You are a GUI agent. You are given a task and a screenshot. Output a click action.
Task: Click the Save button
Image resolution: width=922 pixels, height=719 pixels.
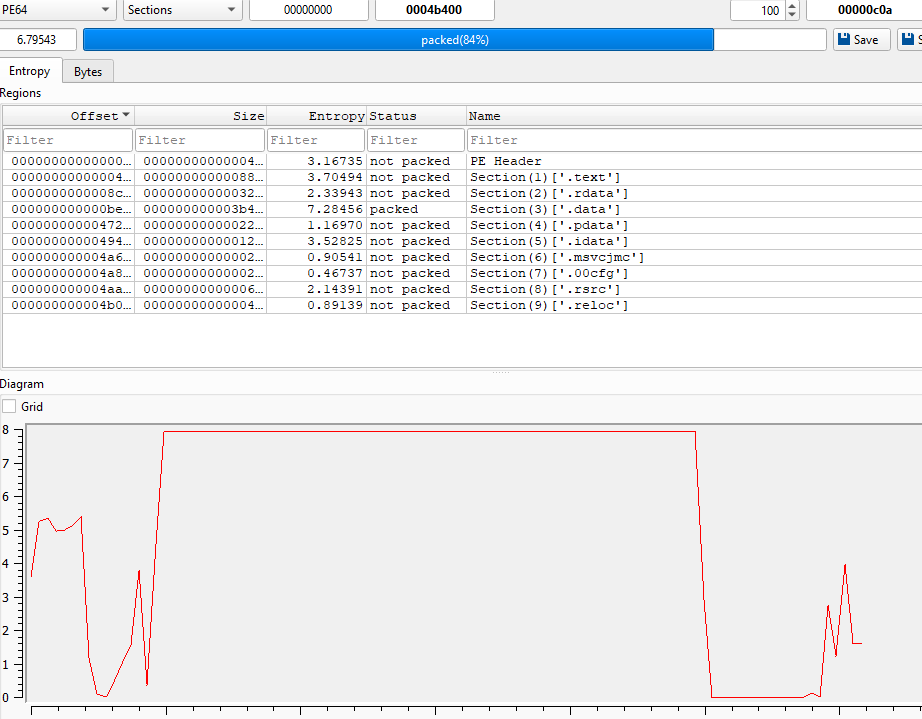(x=861, y=40)
